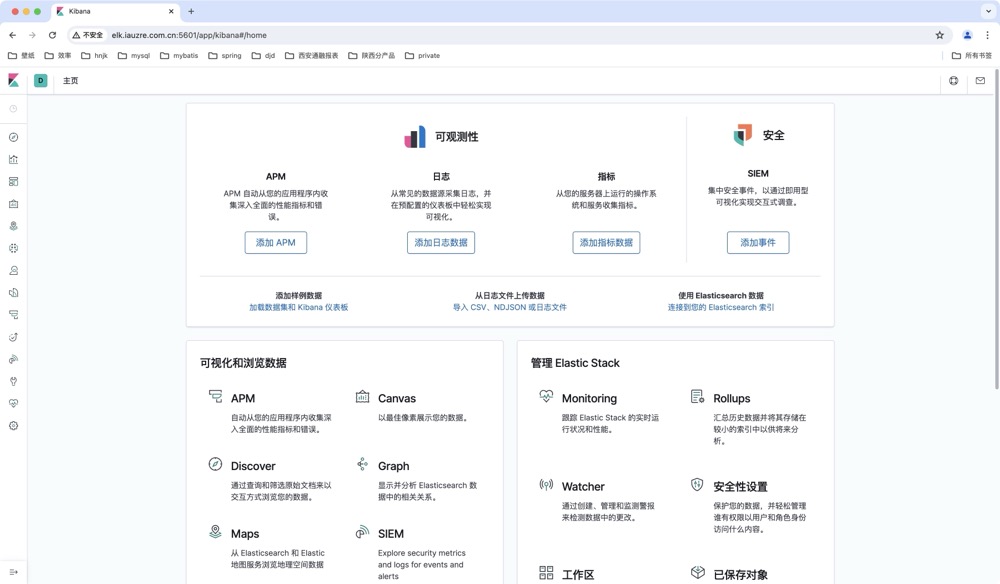1000x584 pixels.
Task: Click the mail newsfeed icon in the header
Action: (980, 81)
